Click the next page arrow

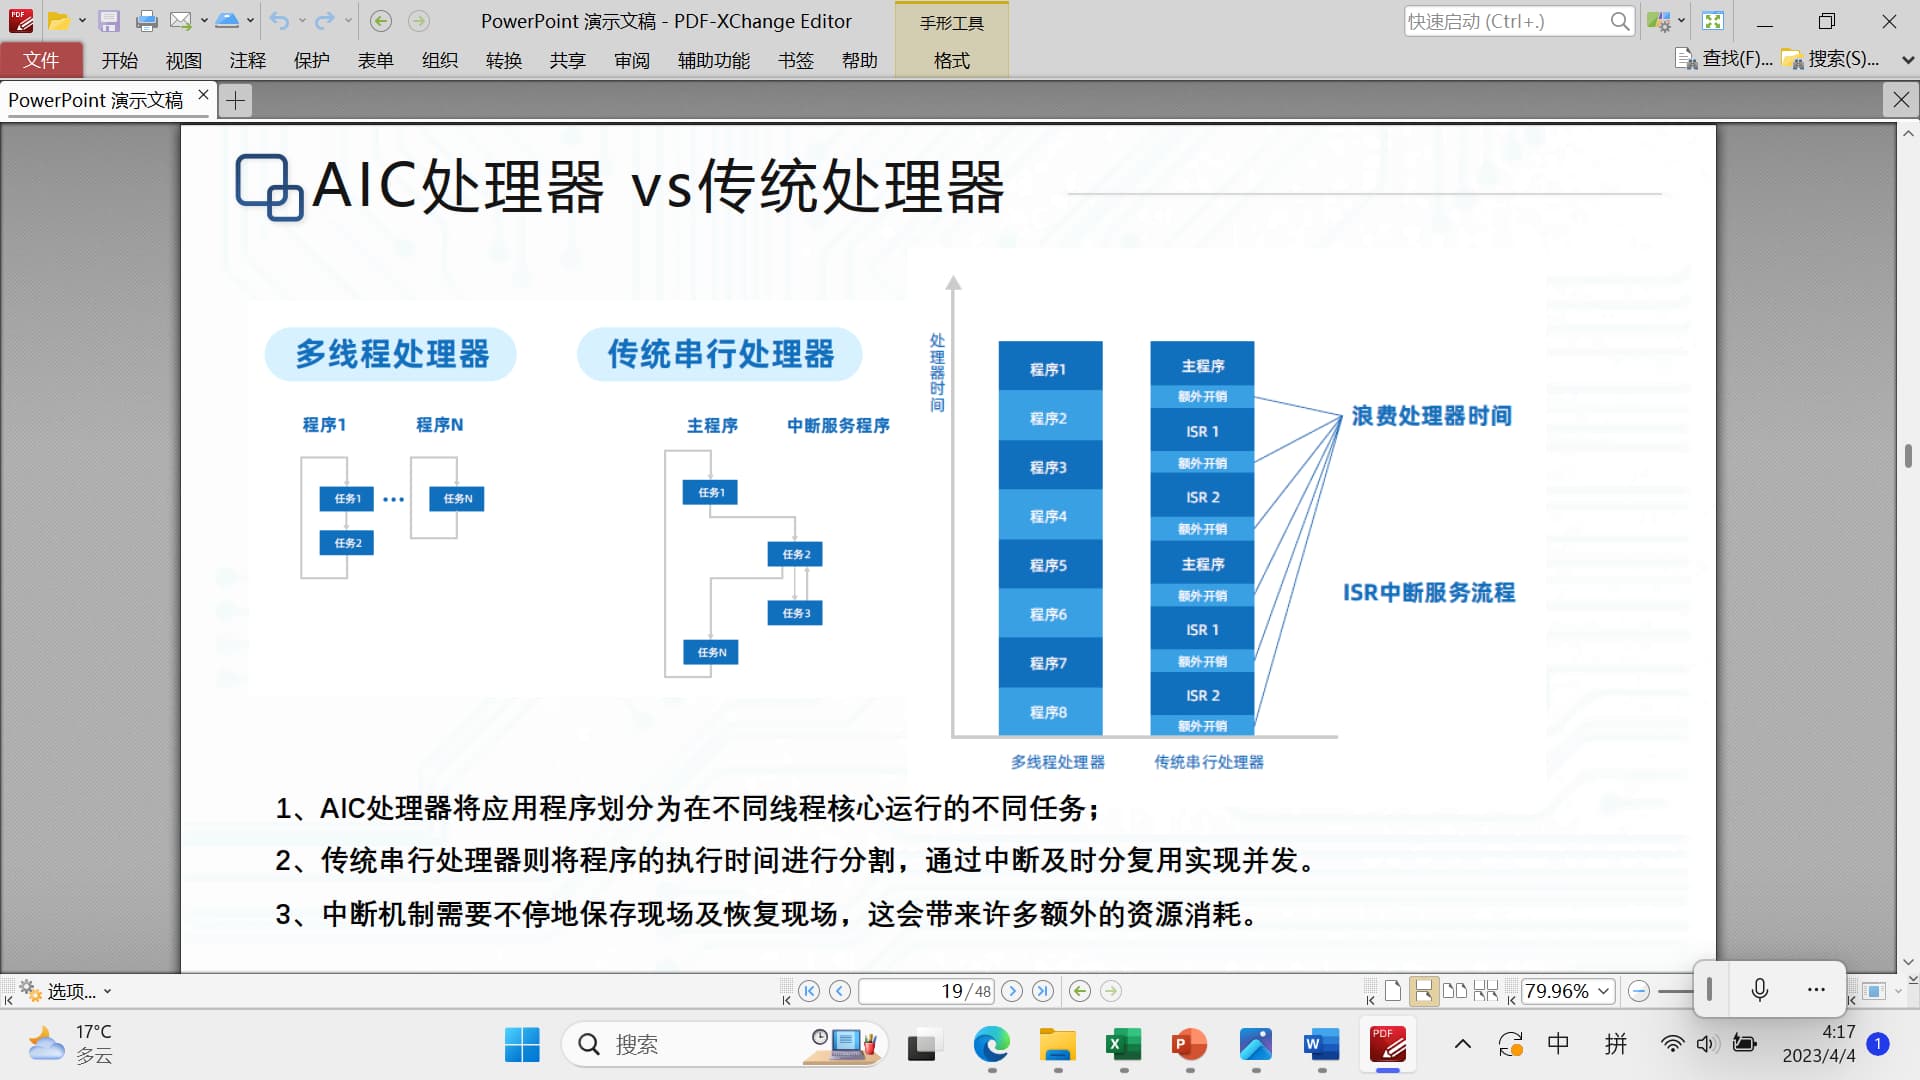pos(1012,991)
